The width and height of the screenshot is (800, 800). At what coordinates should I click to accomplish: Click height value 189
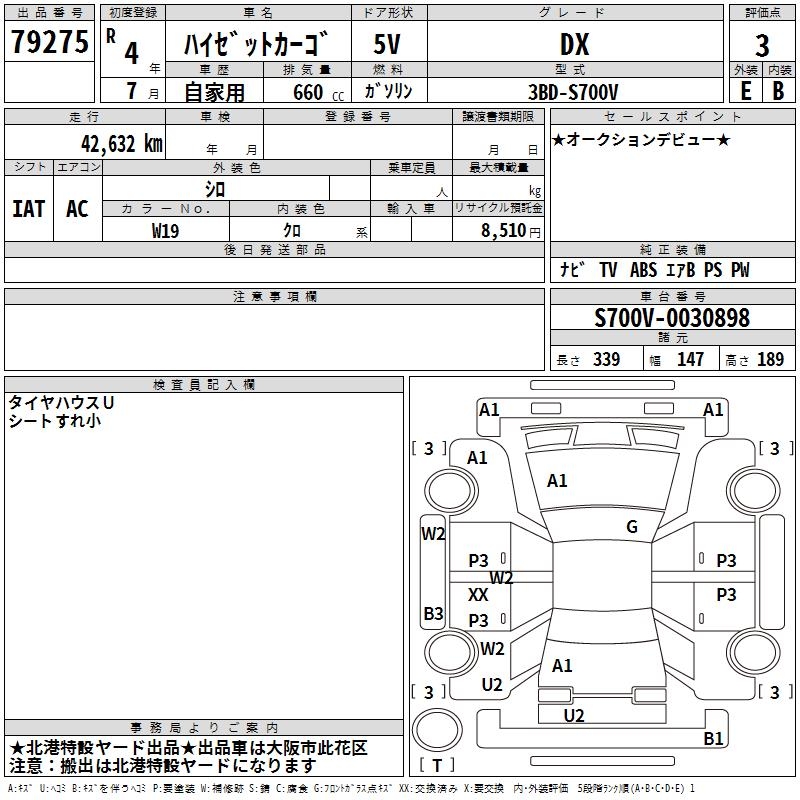770,359
